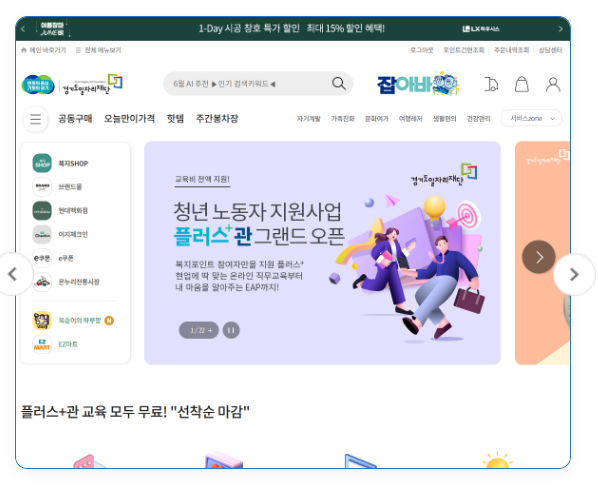The image size is (598, 491).
Task: Select the menu right of 핫템
Action: coord(217,119)
